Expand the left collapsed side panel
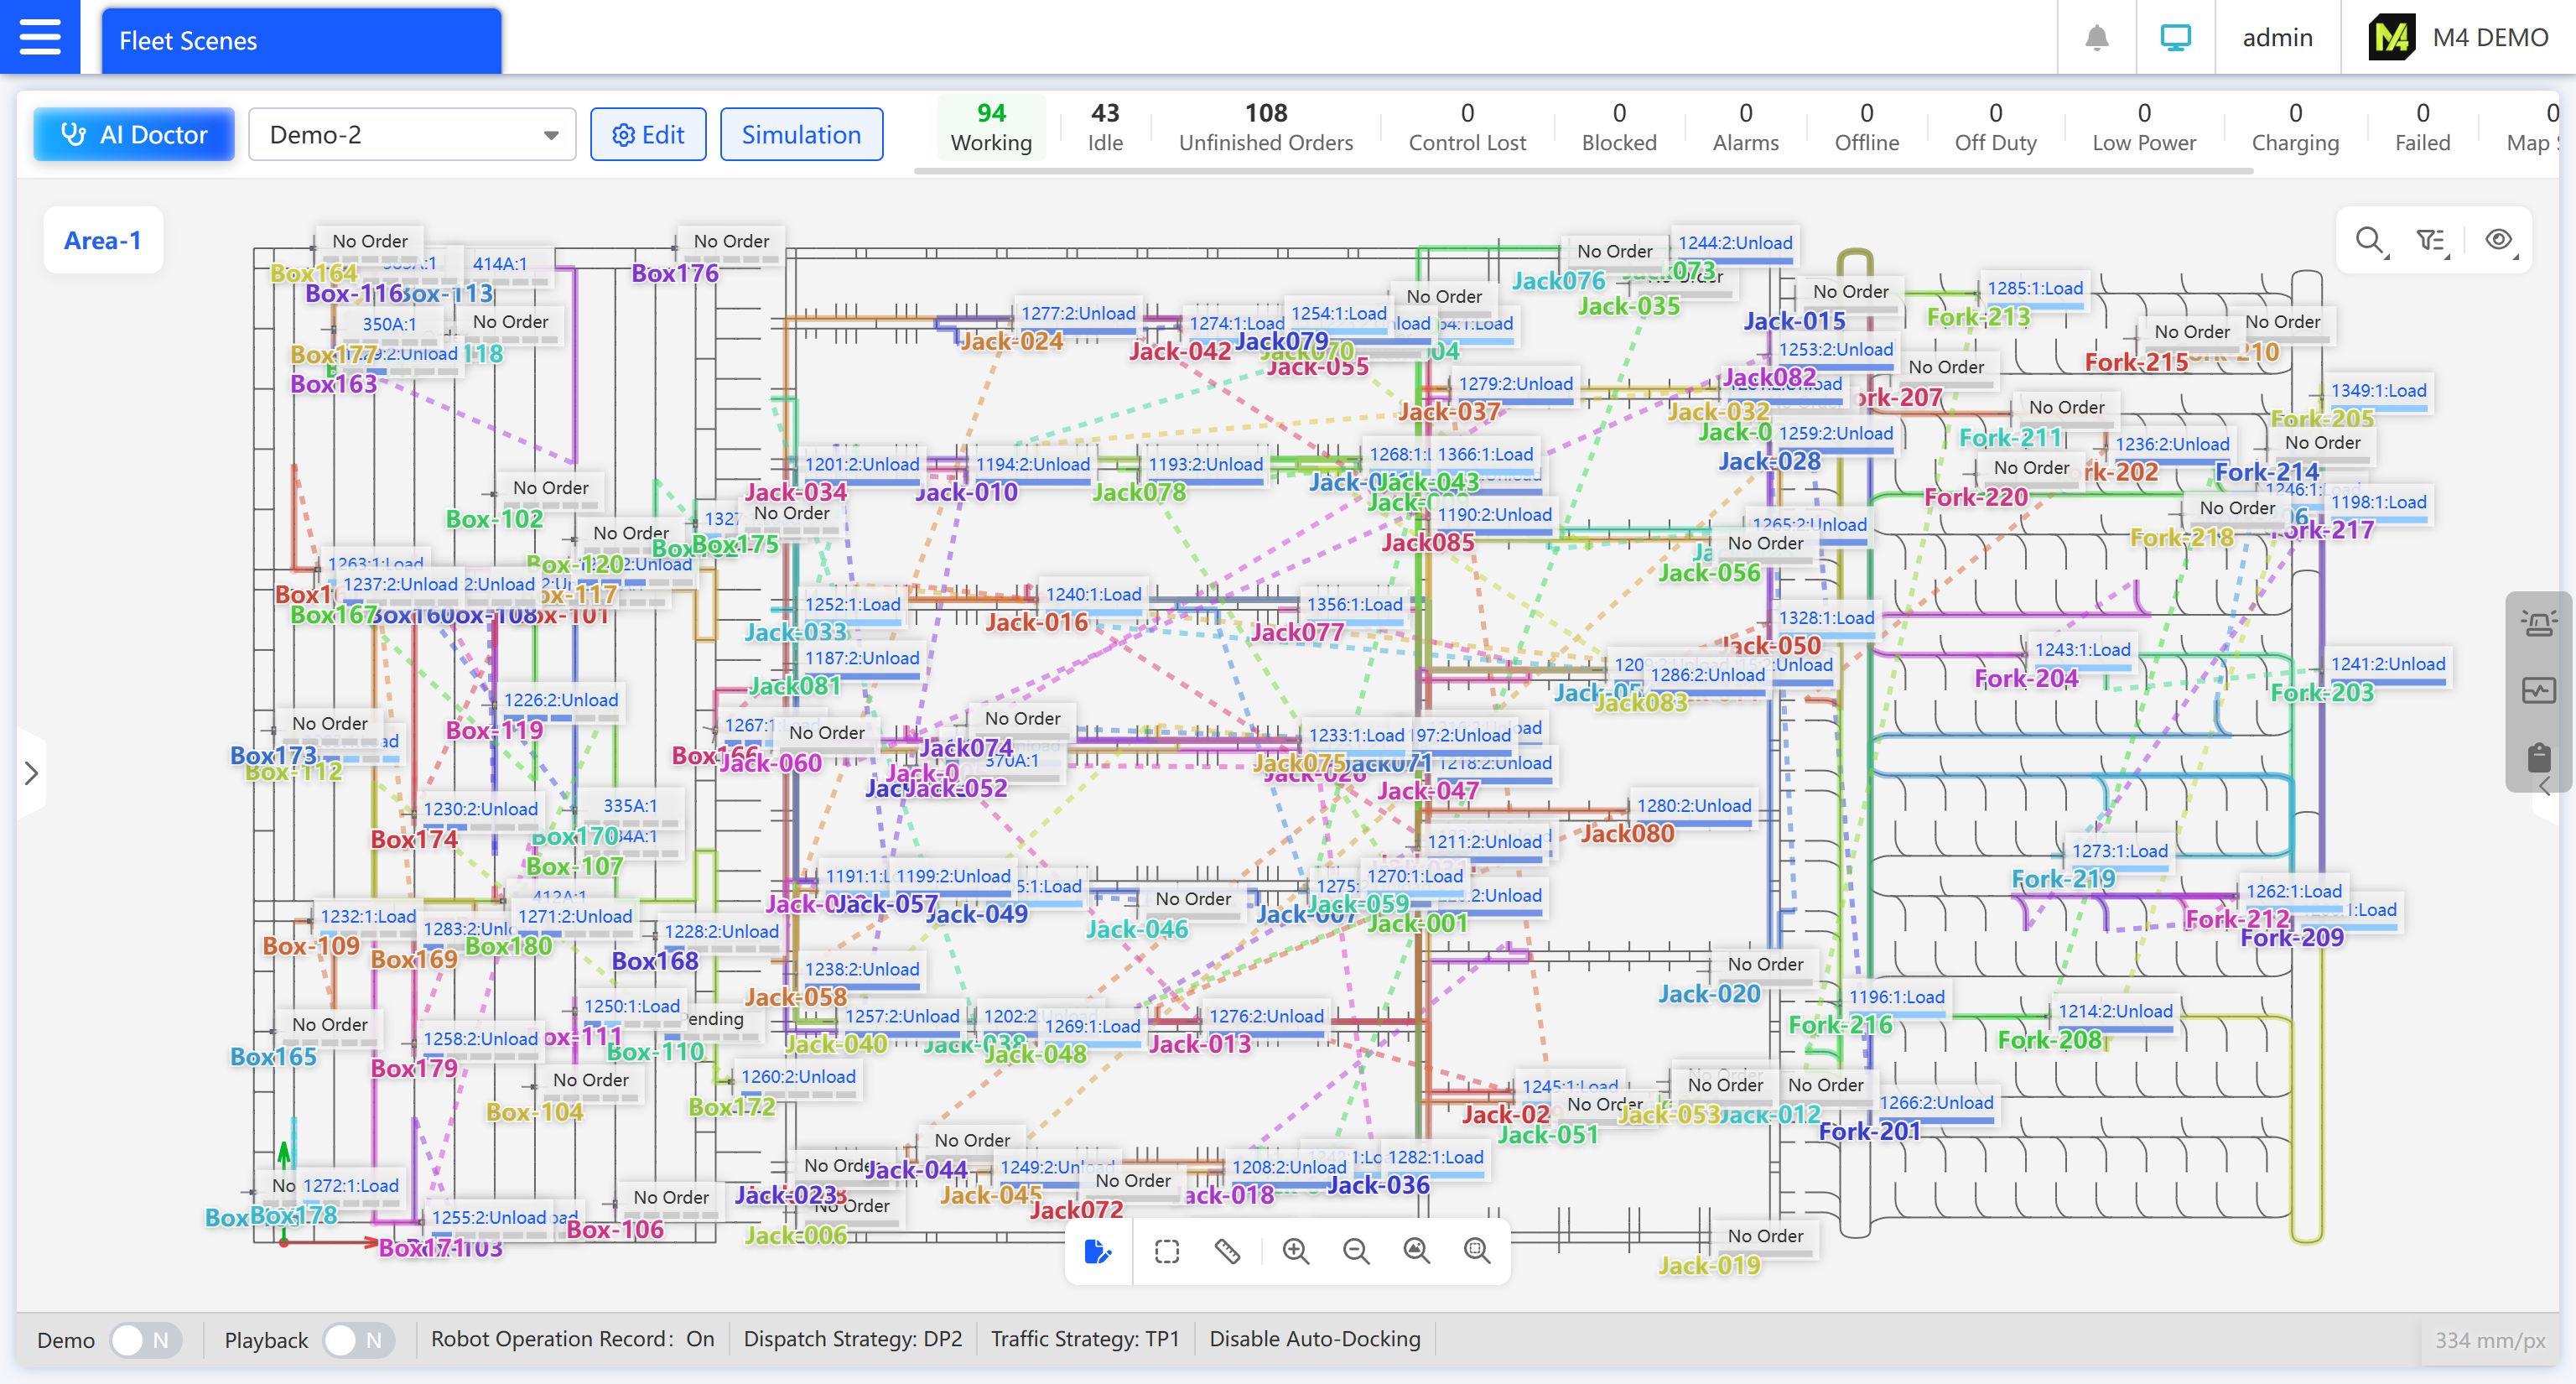2576x1384 pixels. [31, 773]
